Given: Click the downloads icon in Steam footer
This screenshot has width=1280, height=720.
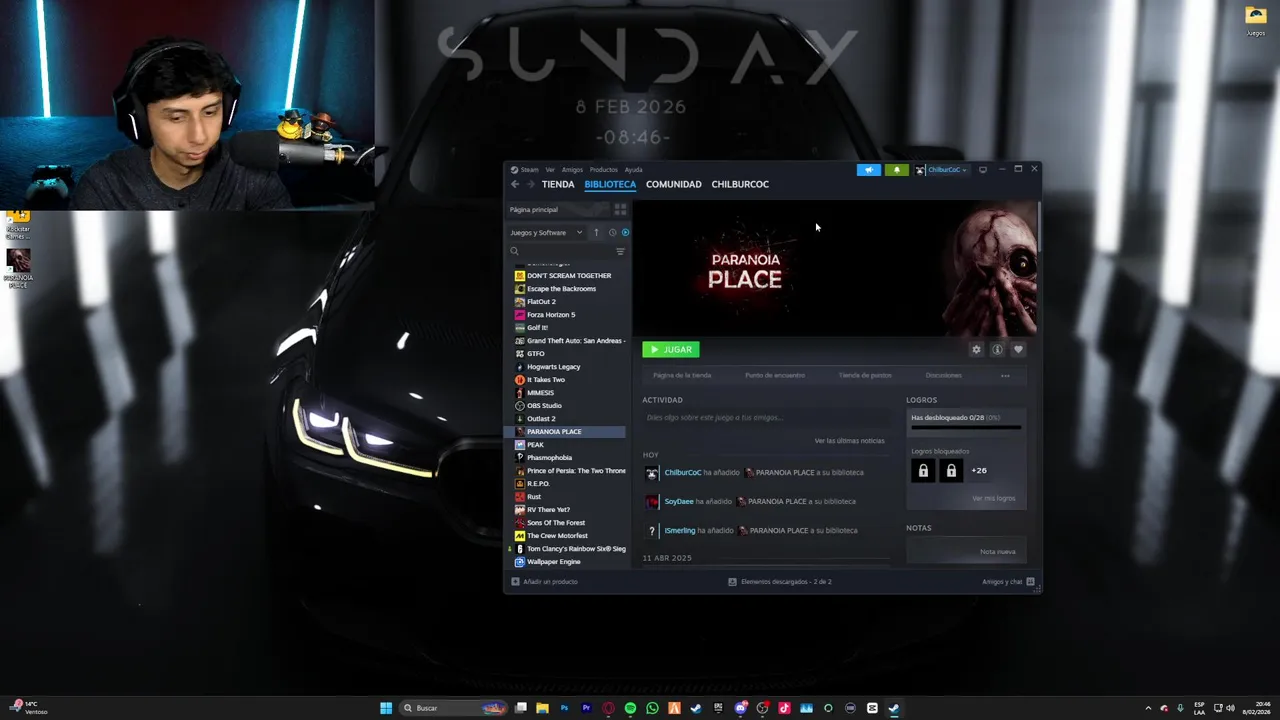Looking at the screenshot, I should click(732, 582).
